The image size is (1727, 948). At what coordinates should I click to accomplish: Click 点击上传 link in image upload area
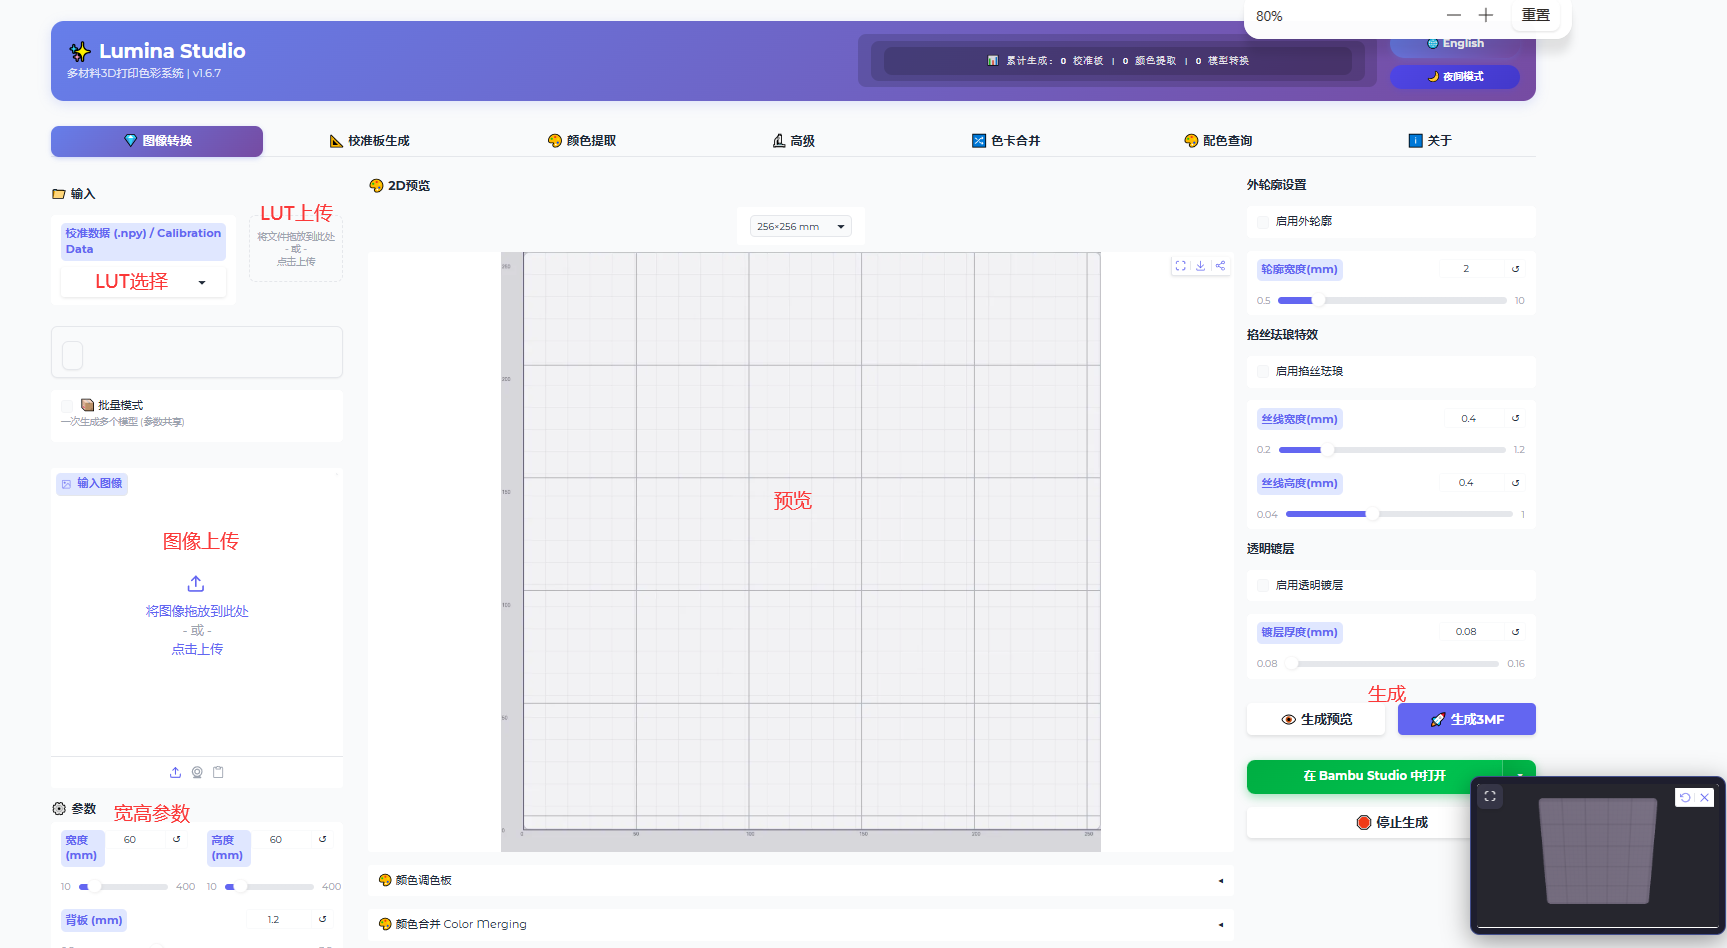[x=197, y=649]
